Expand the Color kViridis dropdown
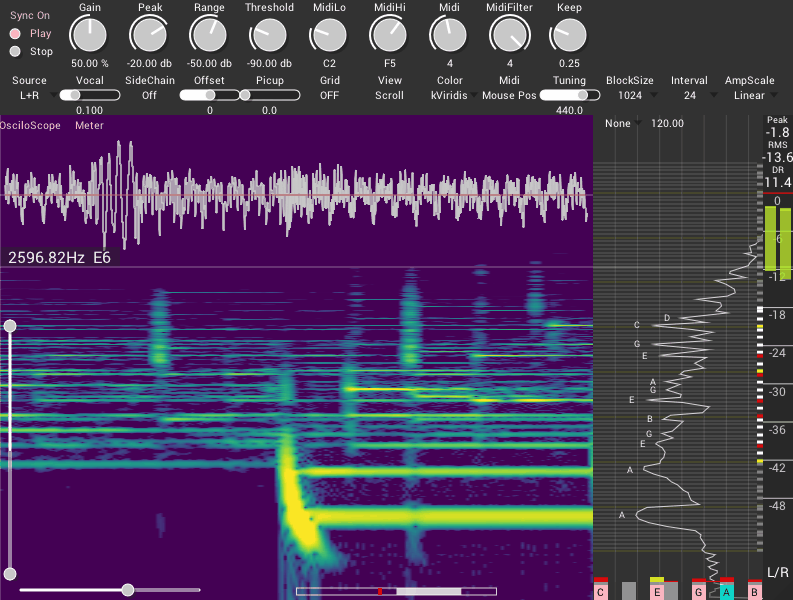This screenshot has width=793, height=600. [454, 95]
